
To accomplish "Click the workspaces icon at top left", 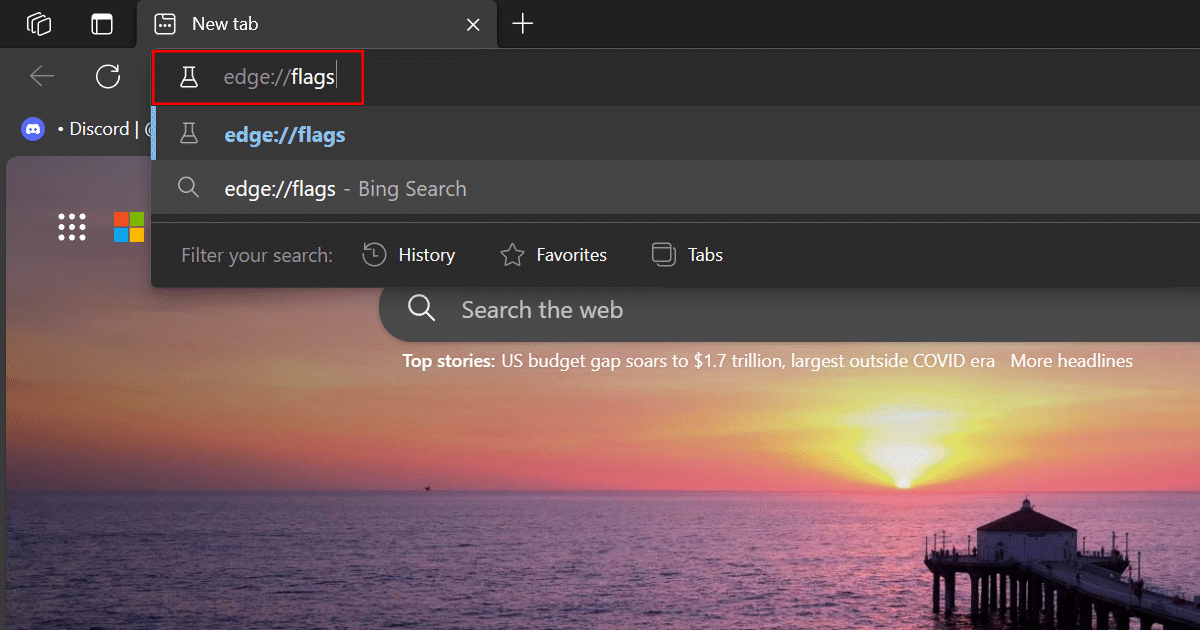I will (38, 23).
